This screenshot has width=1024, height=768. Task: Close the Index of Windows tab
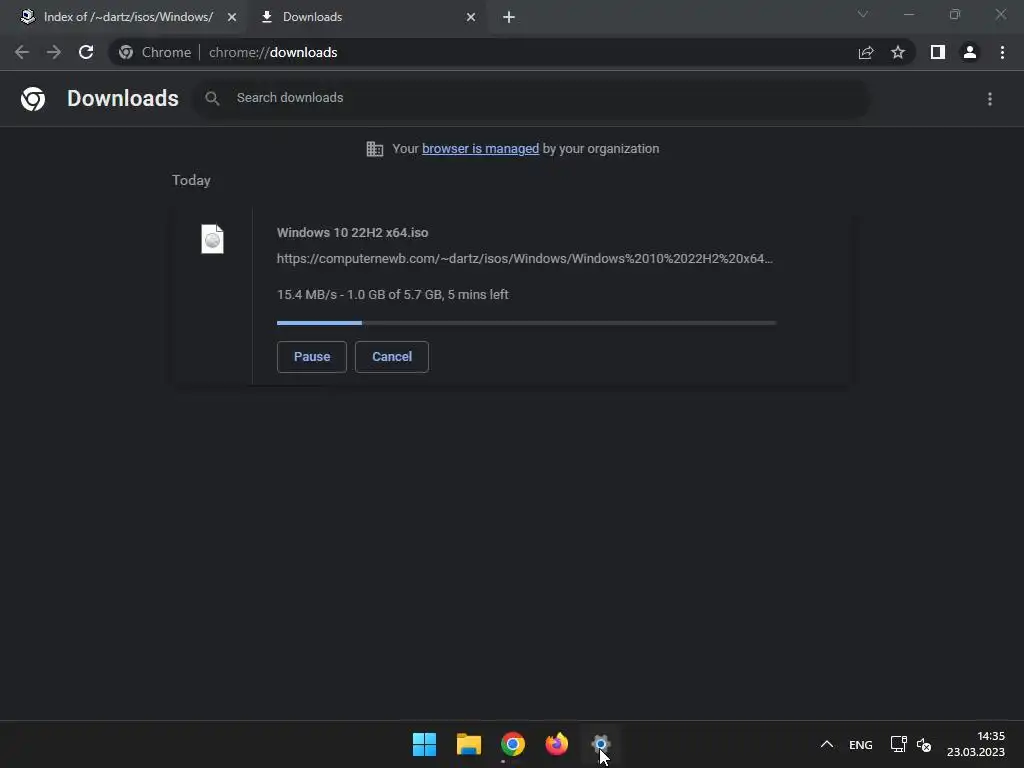232,17
